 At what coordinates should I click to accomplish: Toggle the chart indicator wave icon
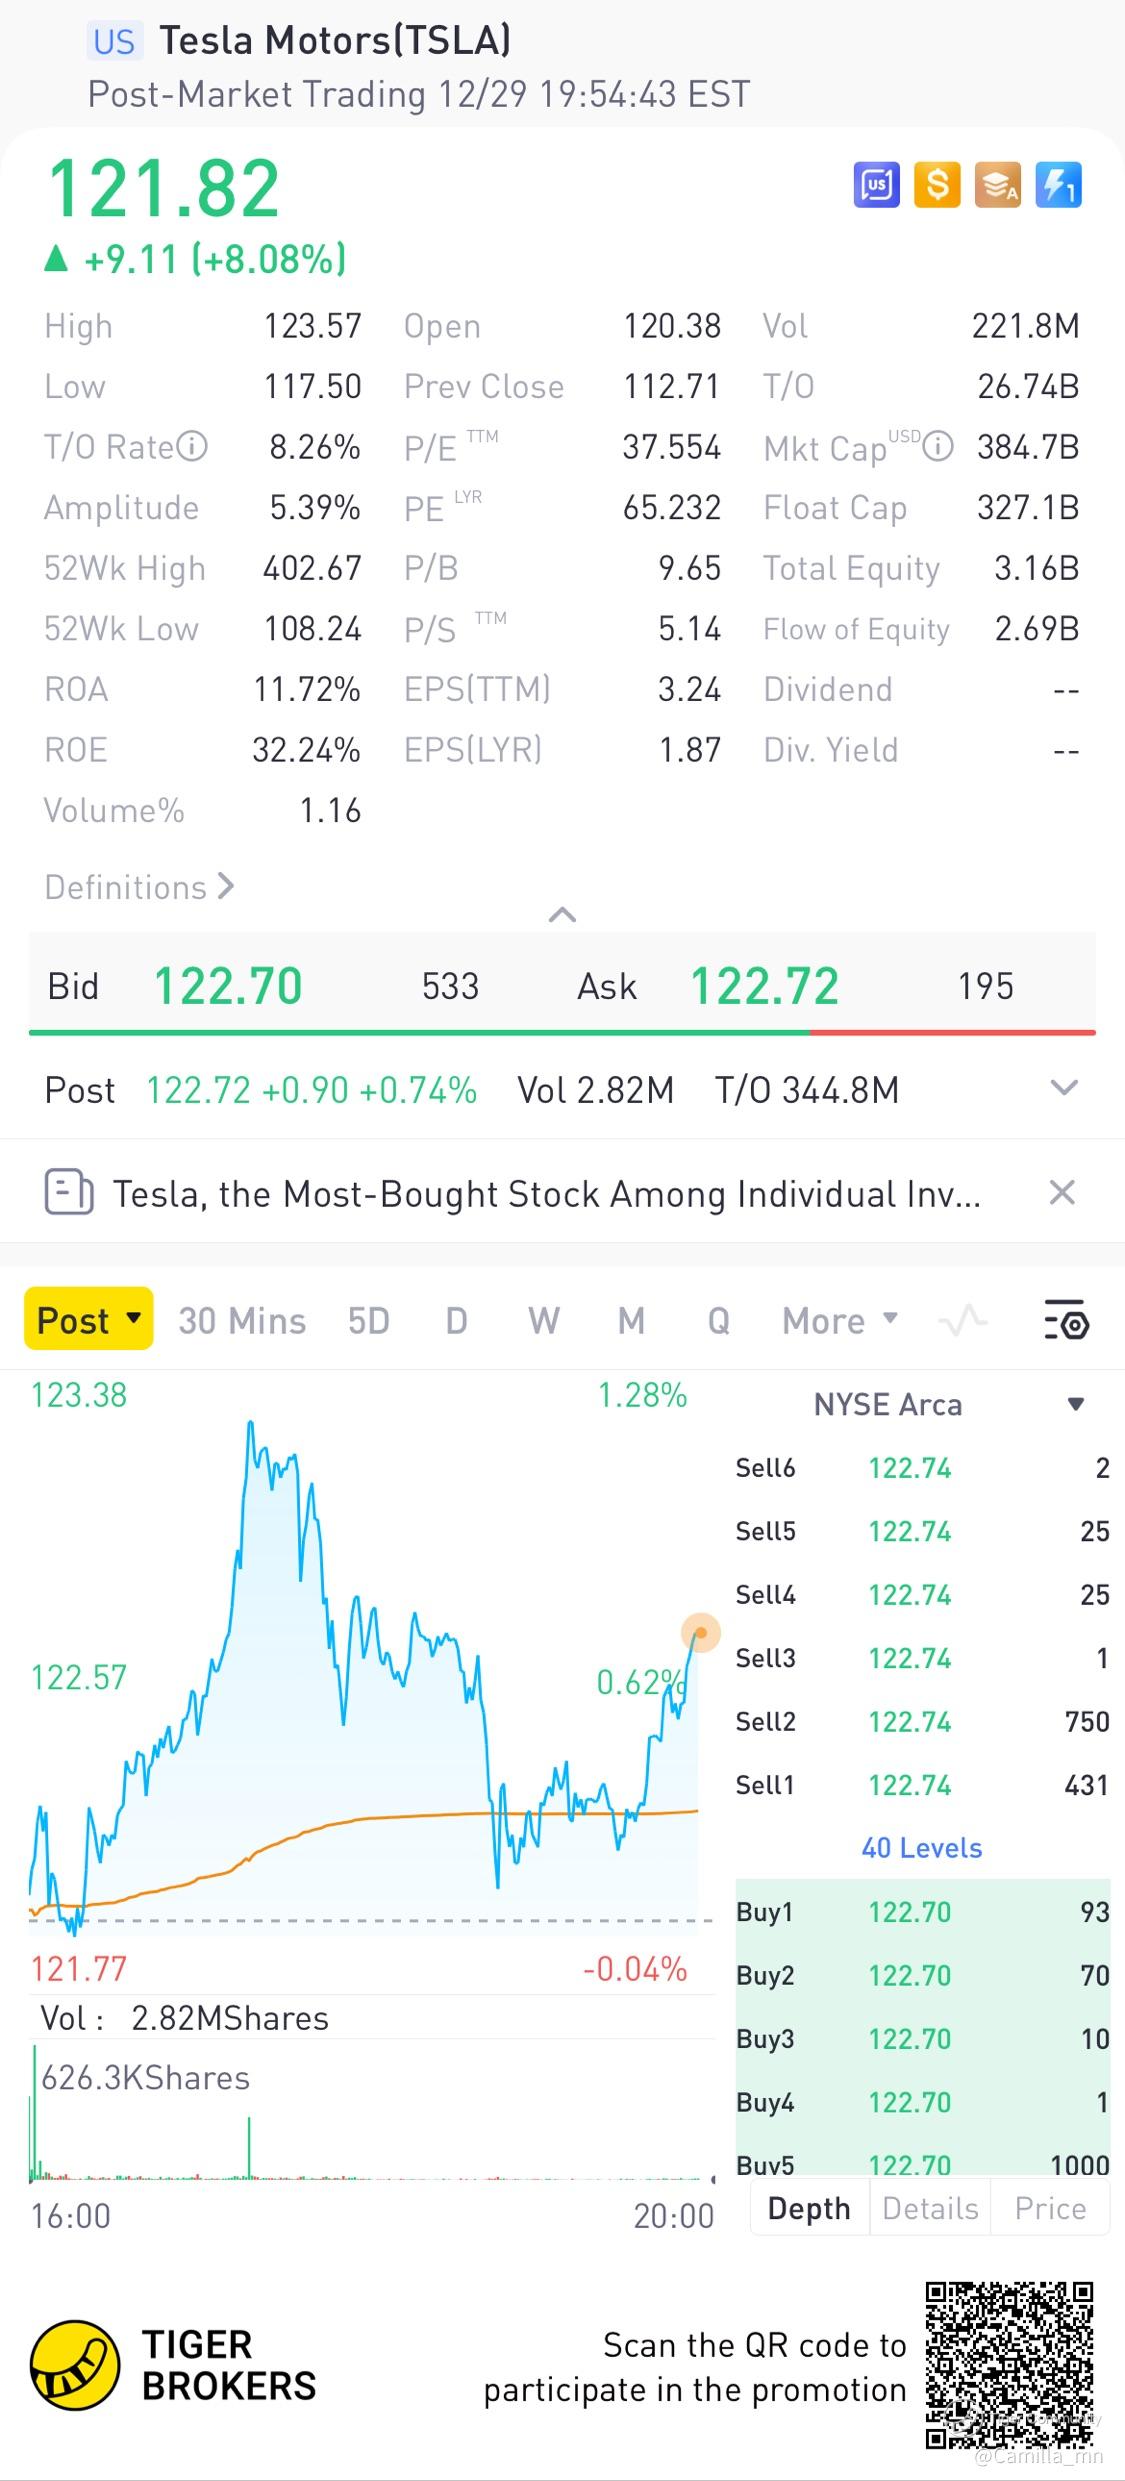pos(963,1320)
